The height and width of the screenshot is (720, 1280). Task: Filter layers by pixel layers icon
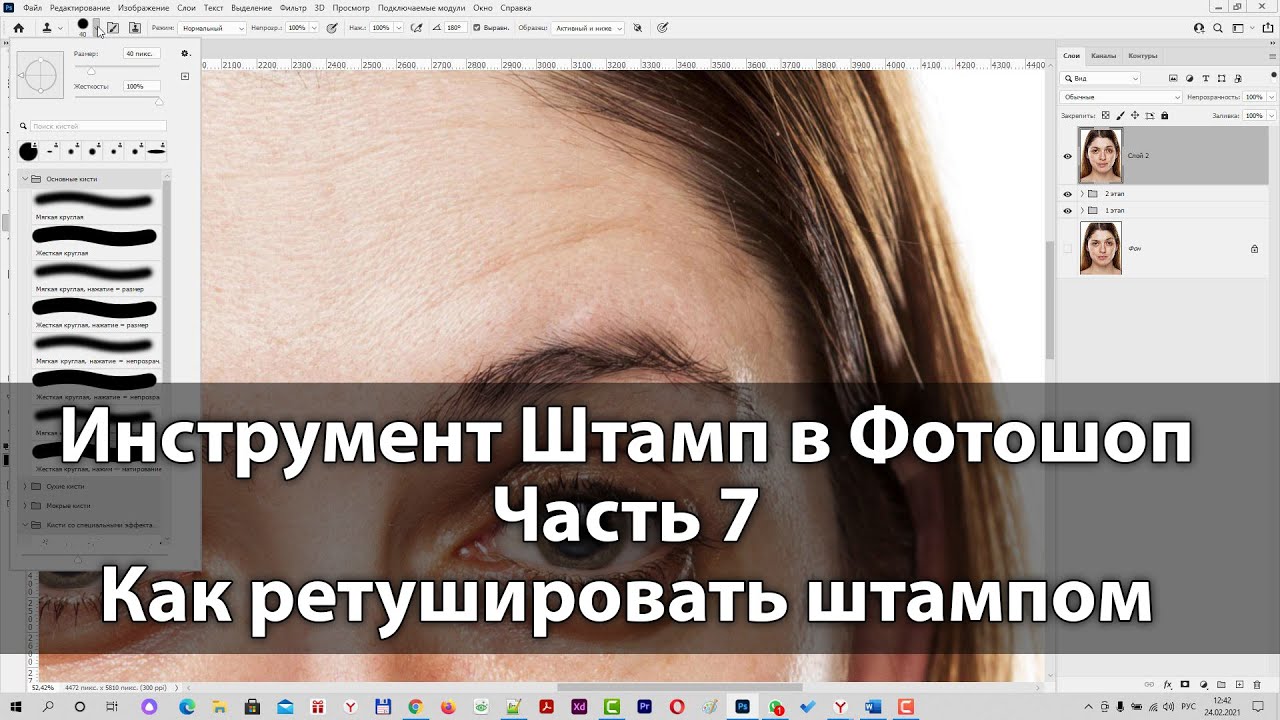(x=1172, y=78)
